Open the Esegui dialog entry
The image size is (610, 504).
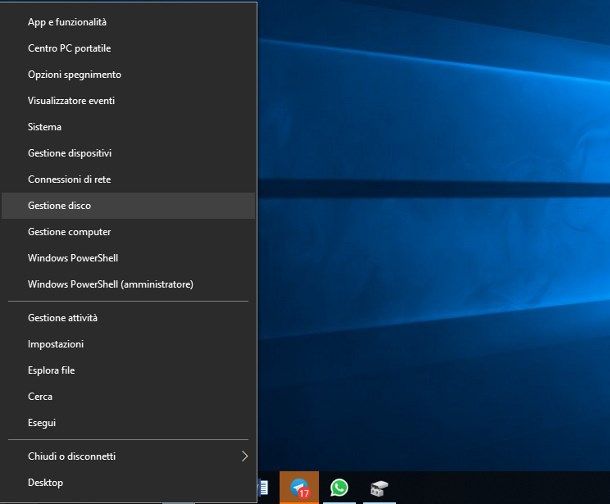point(128,423)
